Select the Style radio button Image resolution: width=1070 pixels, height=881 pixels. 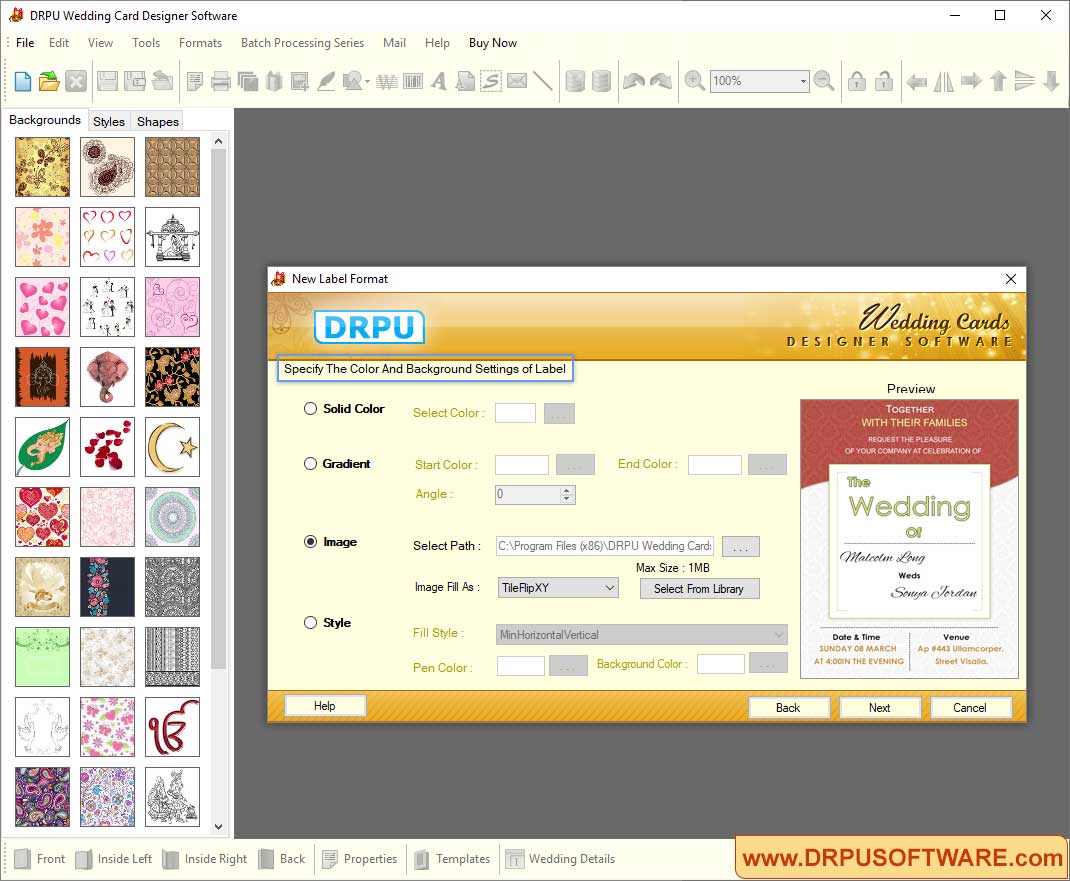point(310,622)
